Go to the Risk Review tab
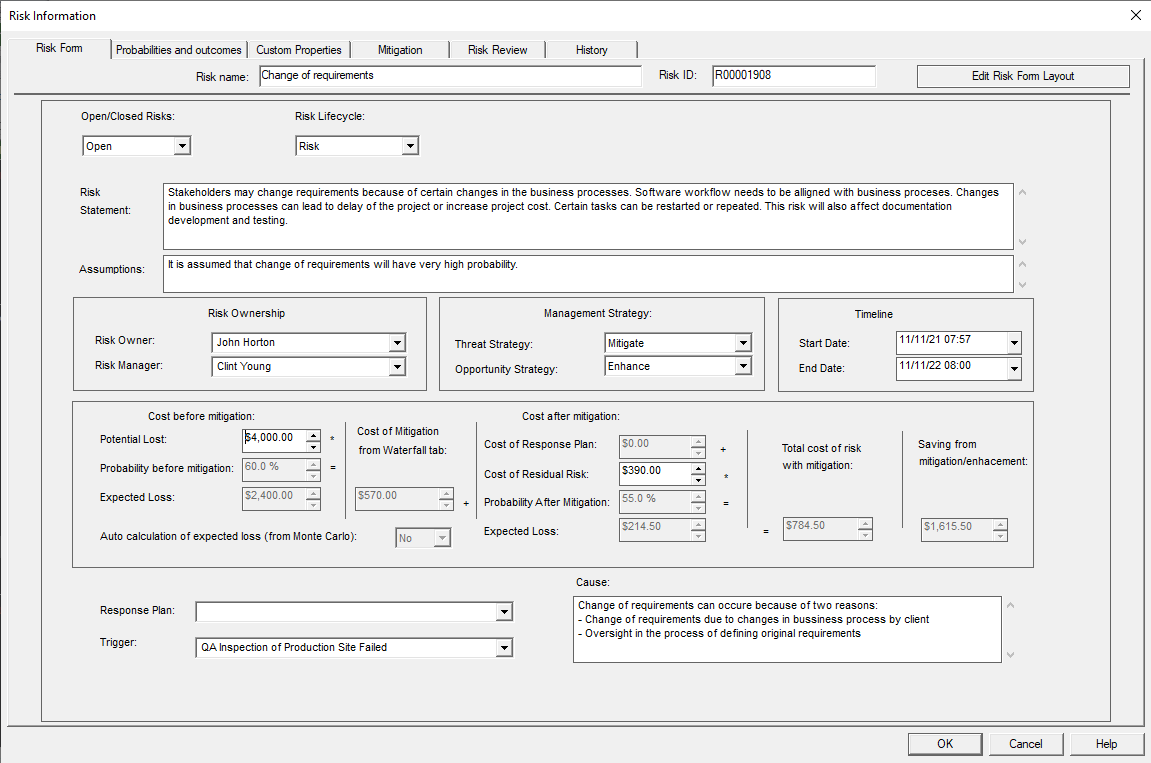Viewport: 1151px width, 763px height. pos(497,50)
